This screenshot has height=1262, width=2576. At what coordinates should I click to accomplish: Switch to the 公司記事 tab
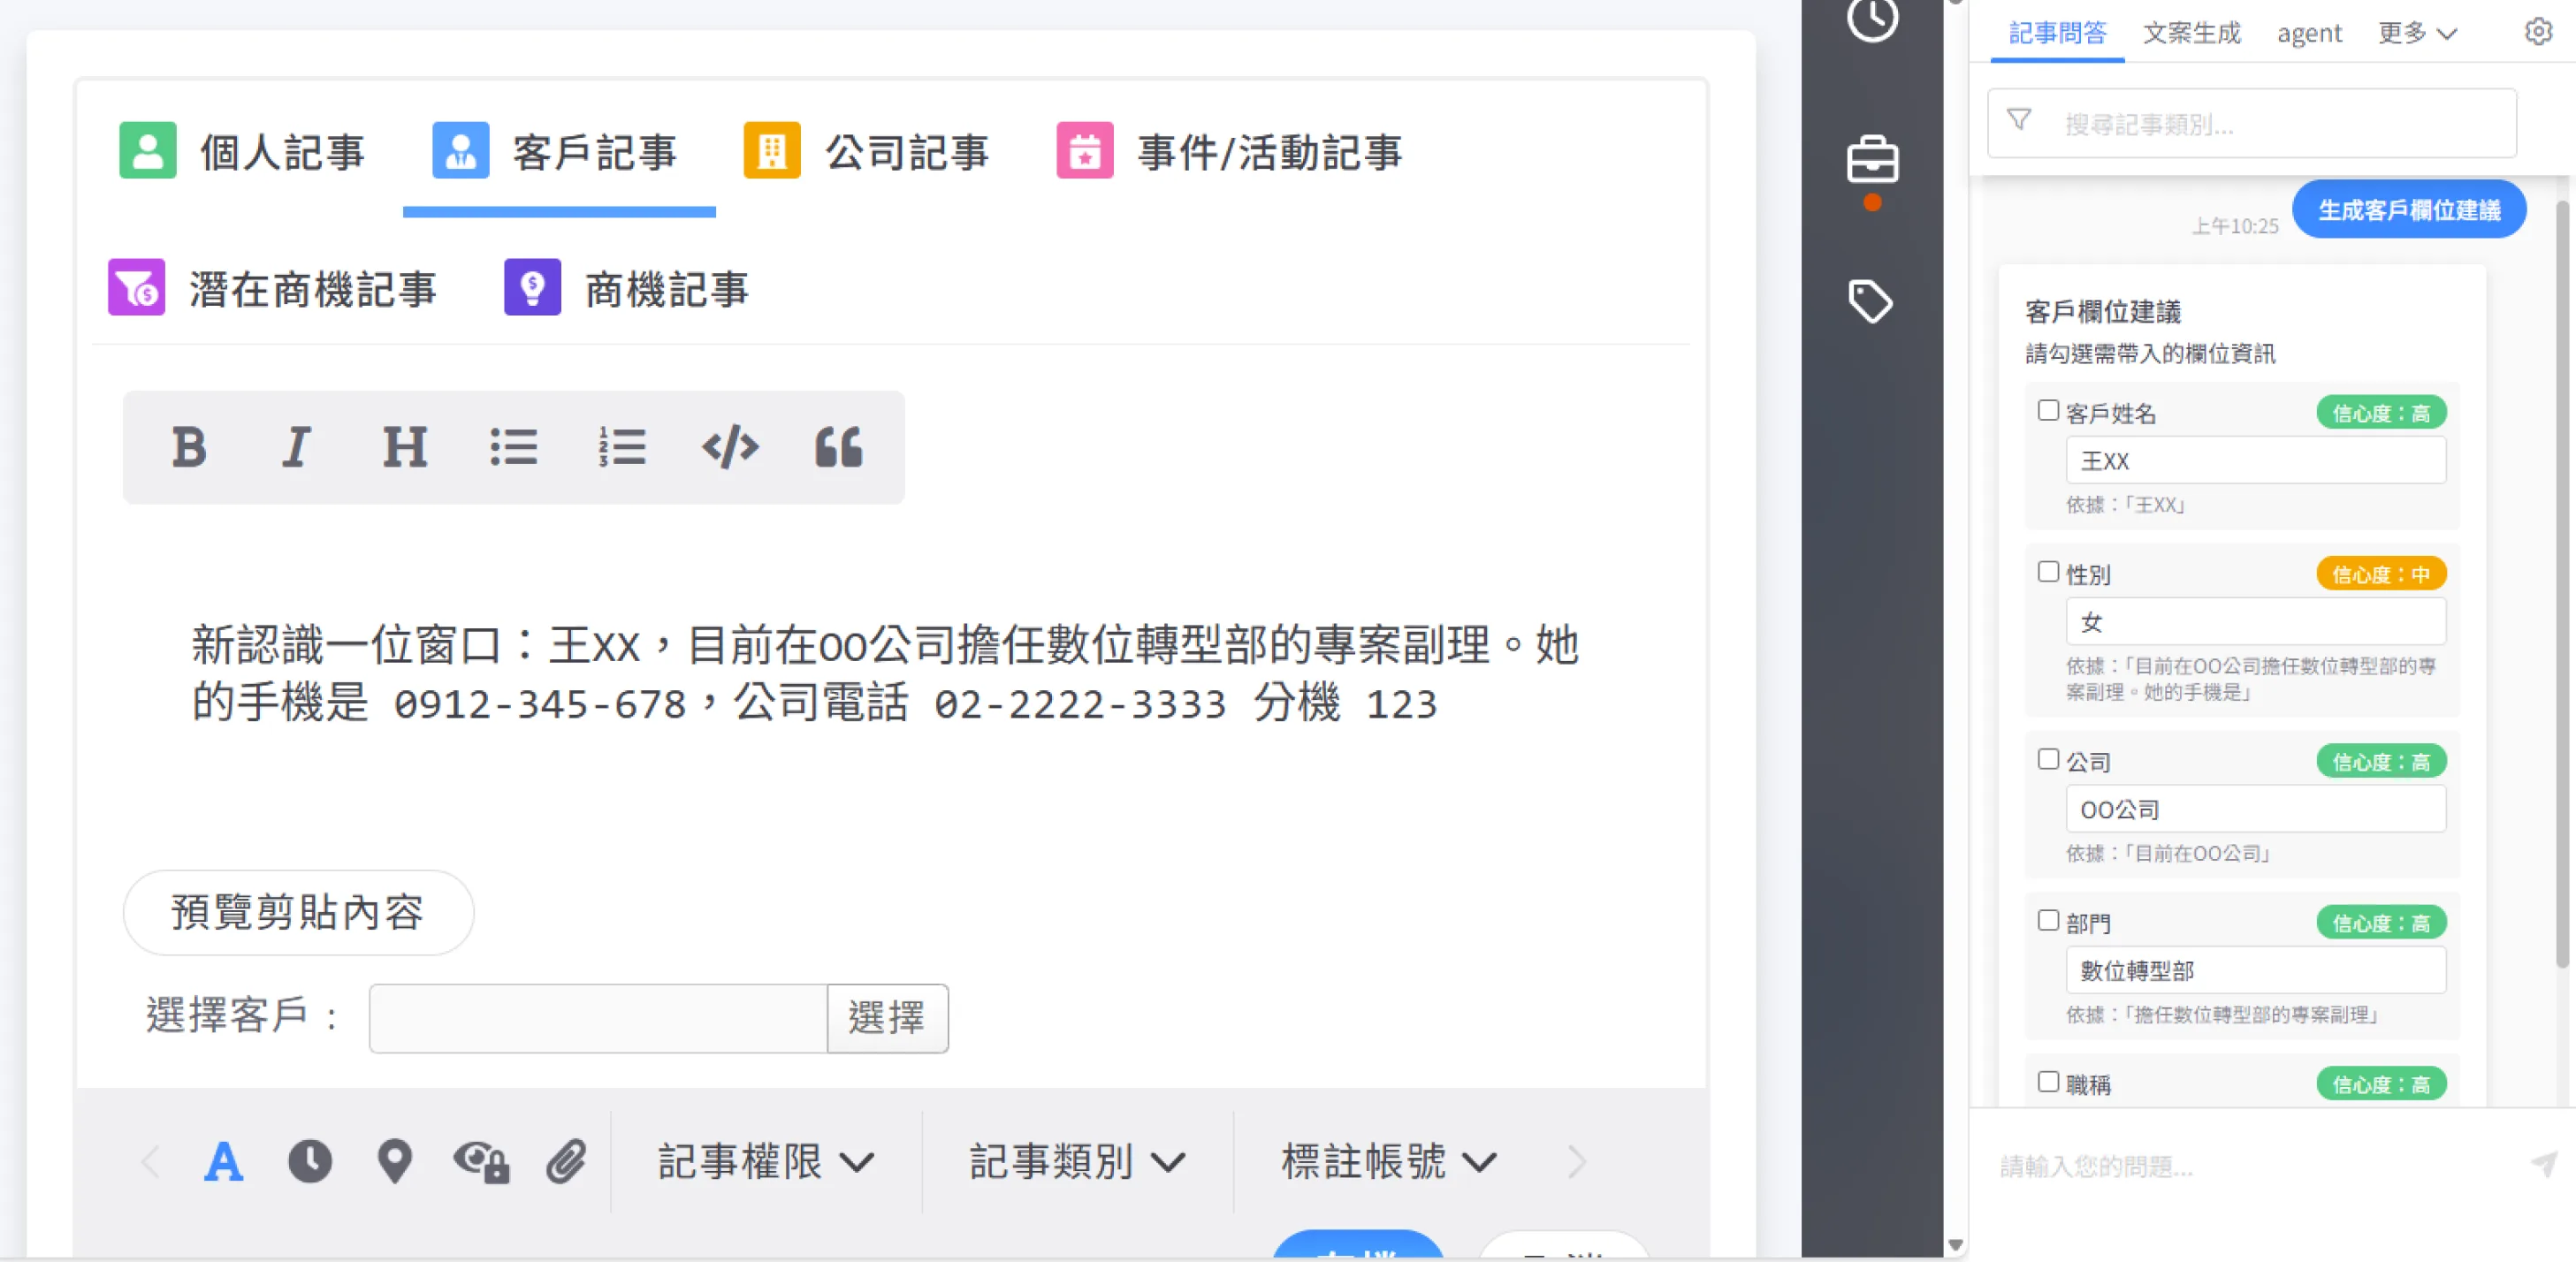pyautogui.click(x=867, y=151)
